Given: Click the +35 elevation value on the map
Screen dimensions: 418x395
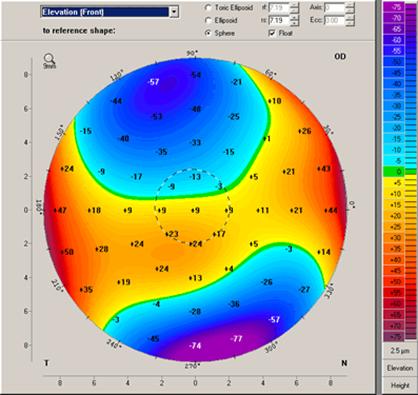Looking at the screenshot, I should [x=86, y=290].
